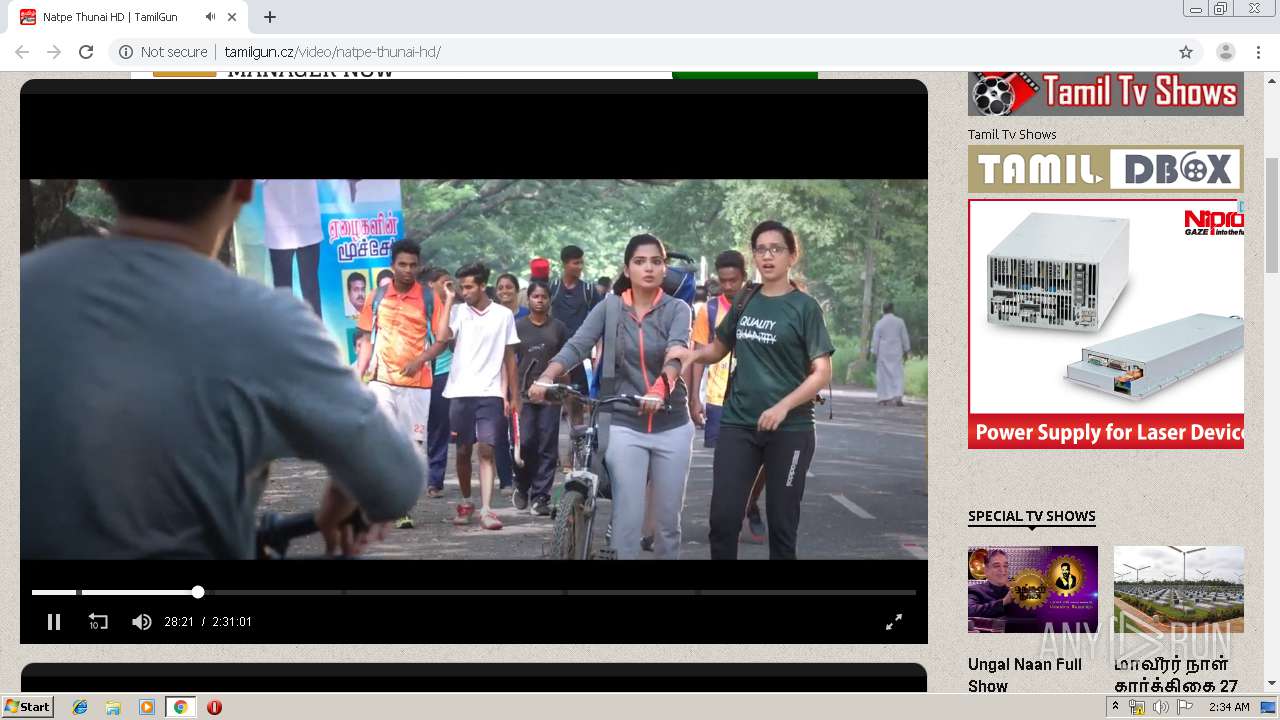1280x720 pixels.
Task: Open the Ungal Naan Full Show link
Action: click(x=1025, y=675)
